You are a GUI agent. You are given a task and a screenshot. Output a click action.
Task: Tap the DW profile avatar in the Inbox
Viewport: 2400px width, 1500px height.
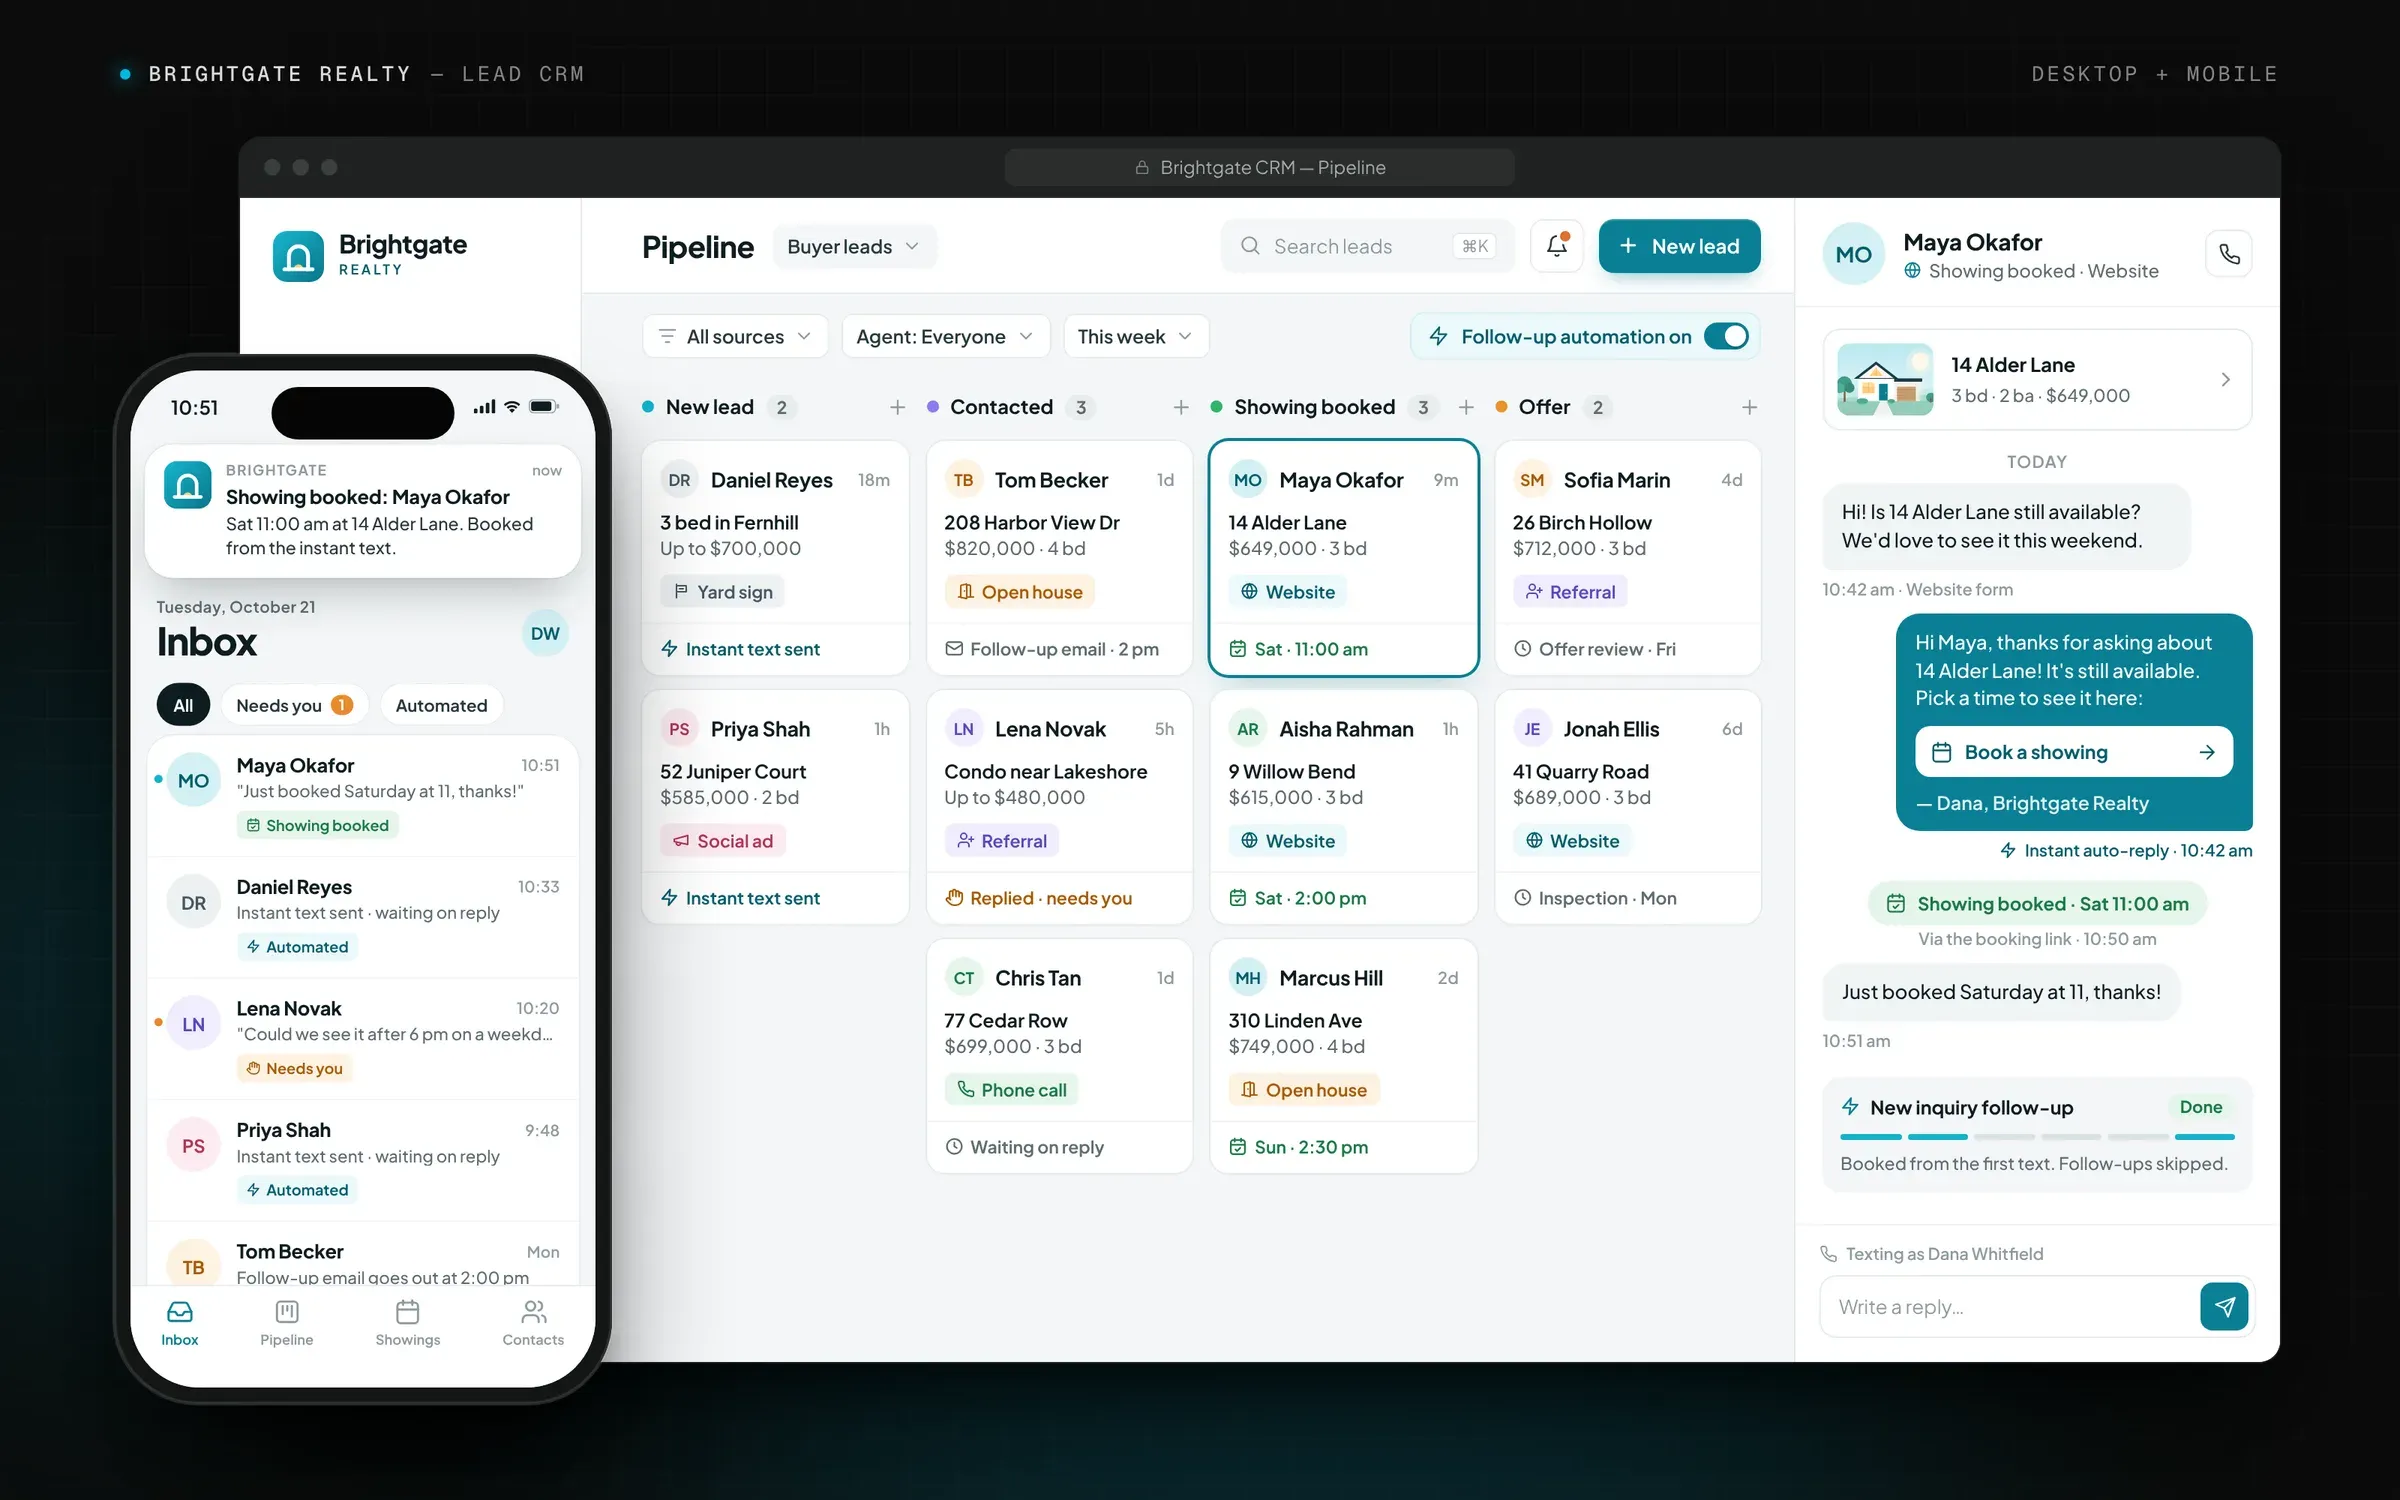pos(545,633)
